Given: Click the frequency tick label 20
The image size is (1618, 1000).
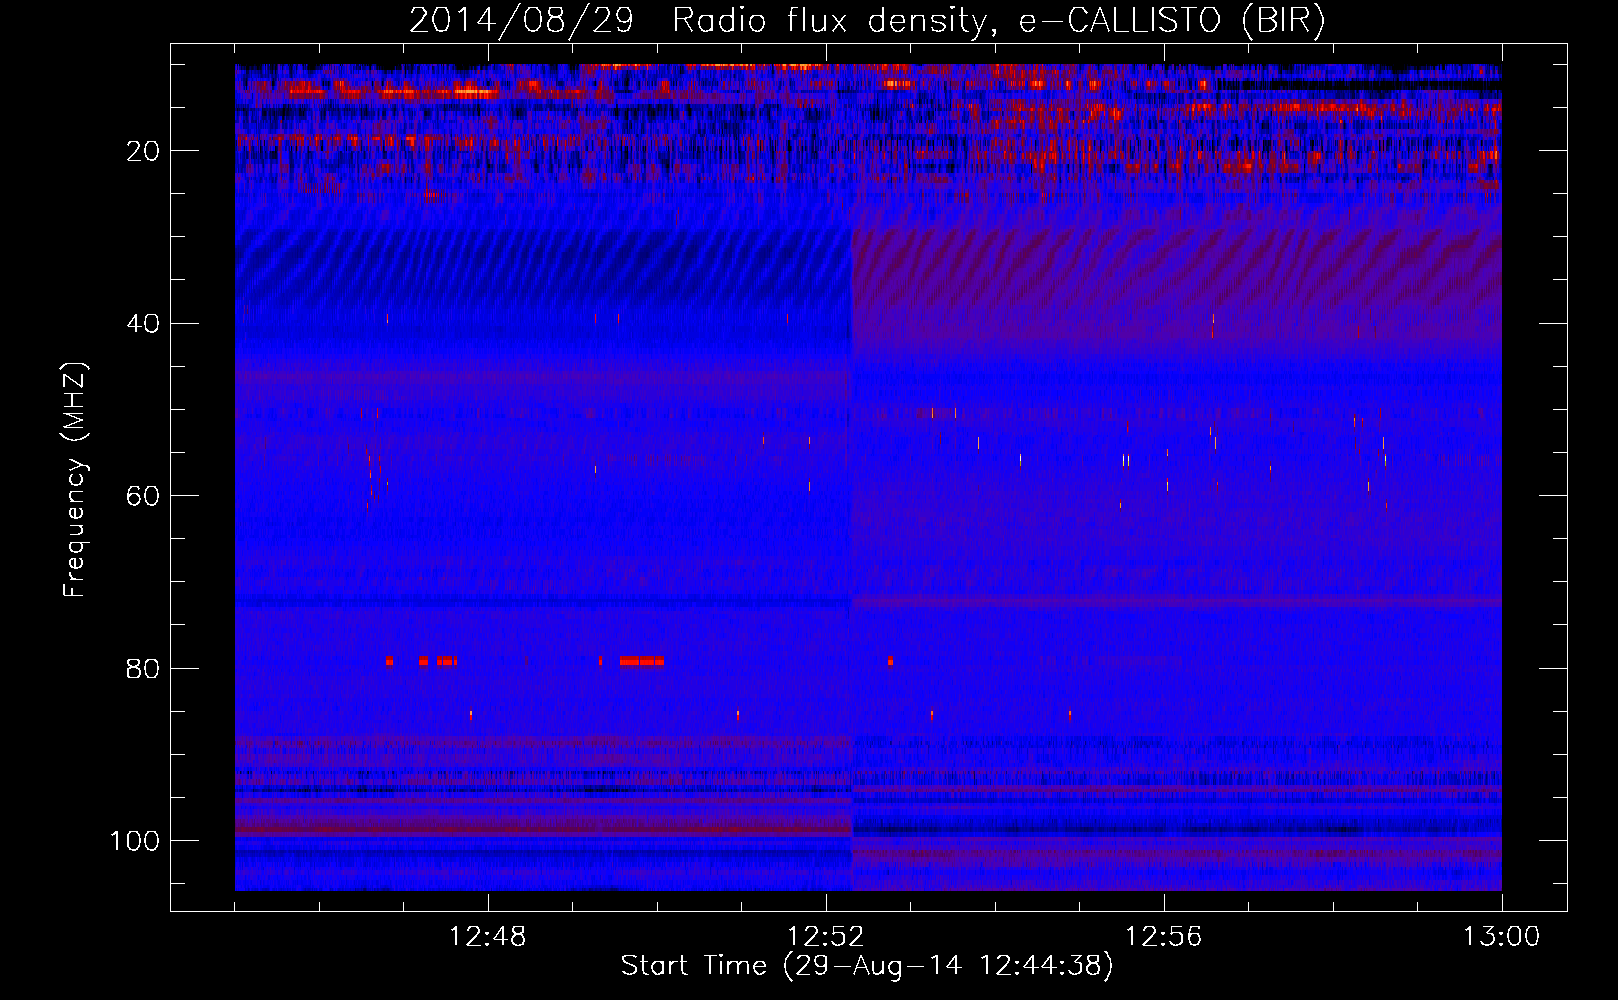Looking at the screenshot, I should click(x=143, y=151).
